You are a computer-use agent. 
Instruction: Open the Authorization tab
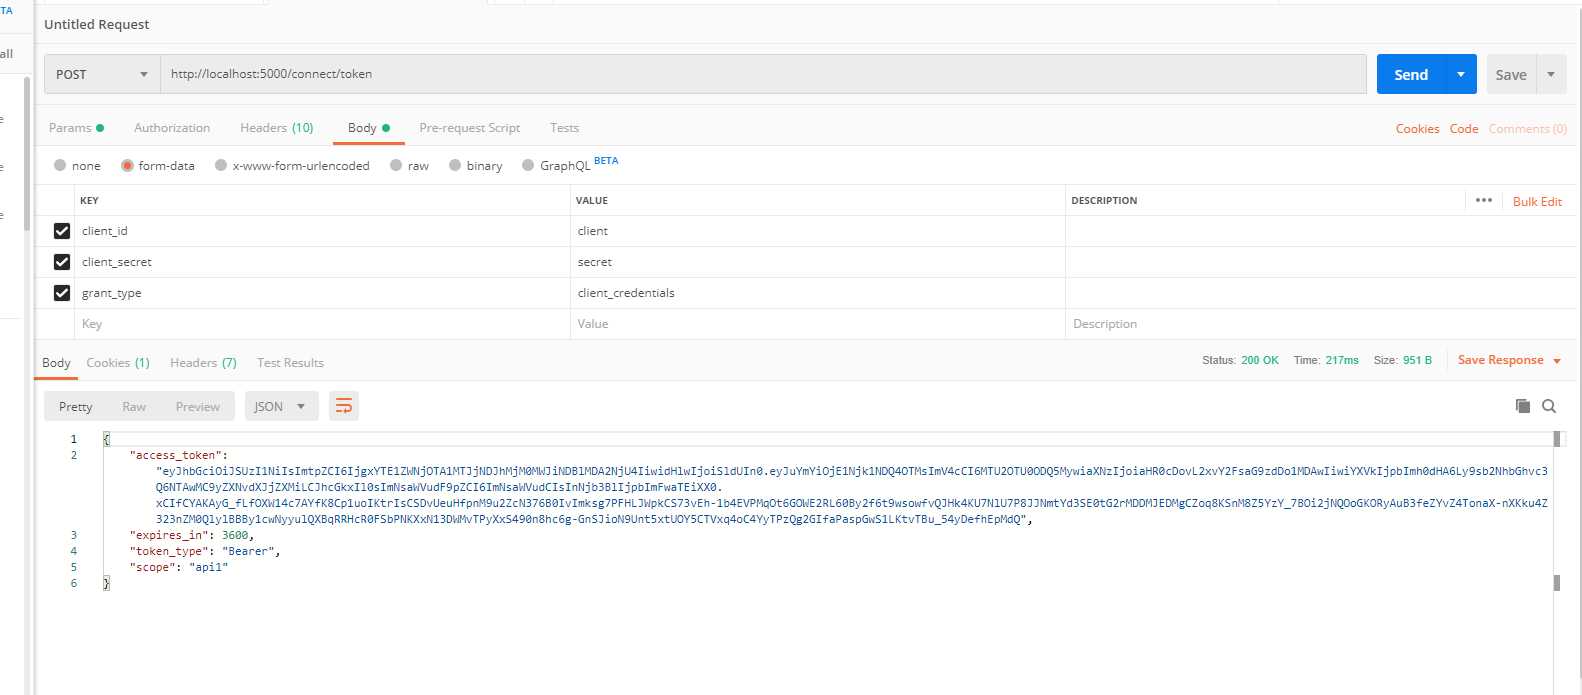172,128
